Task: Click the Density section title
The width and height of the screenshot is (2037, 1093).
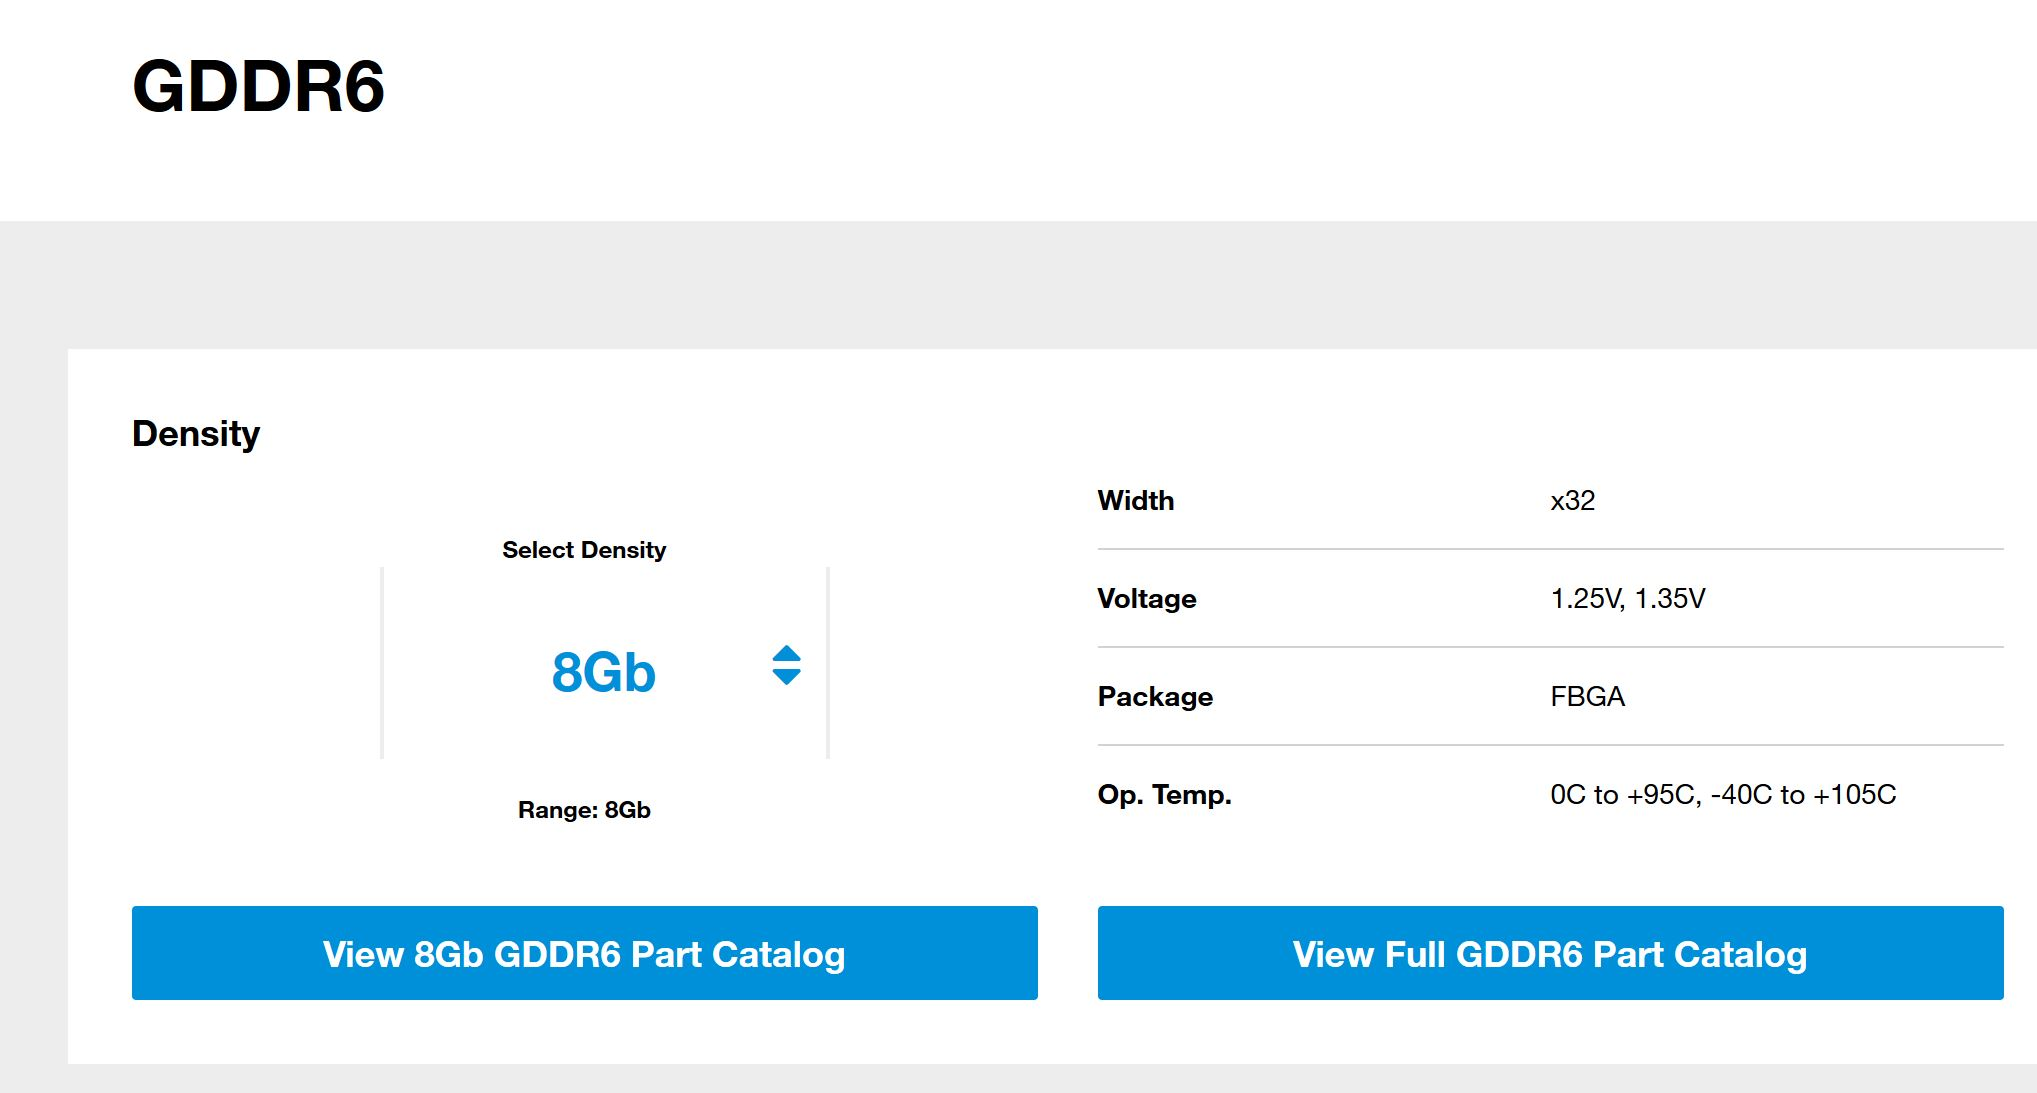Action: point(196,434)
